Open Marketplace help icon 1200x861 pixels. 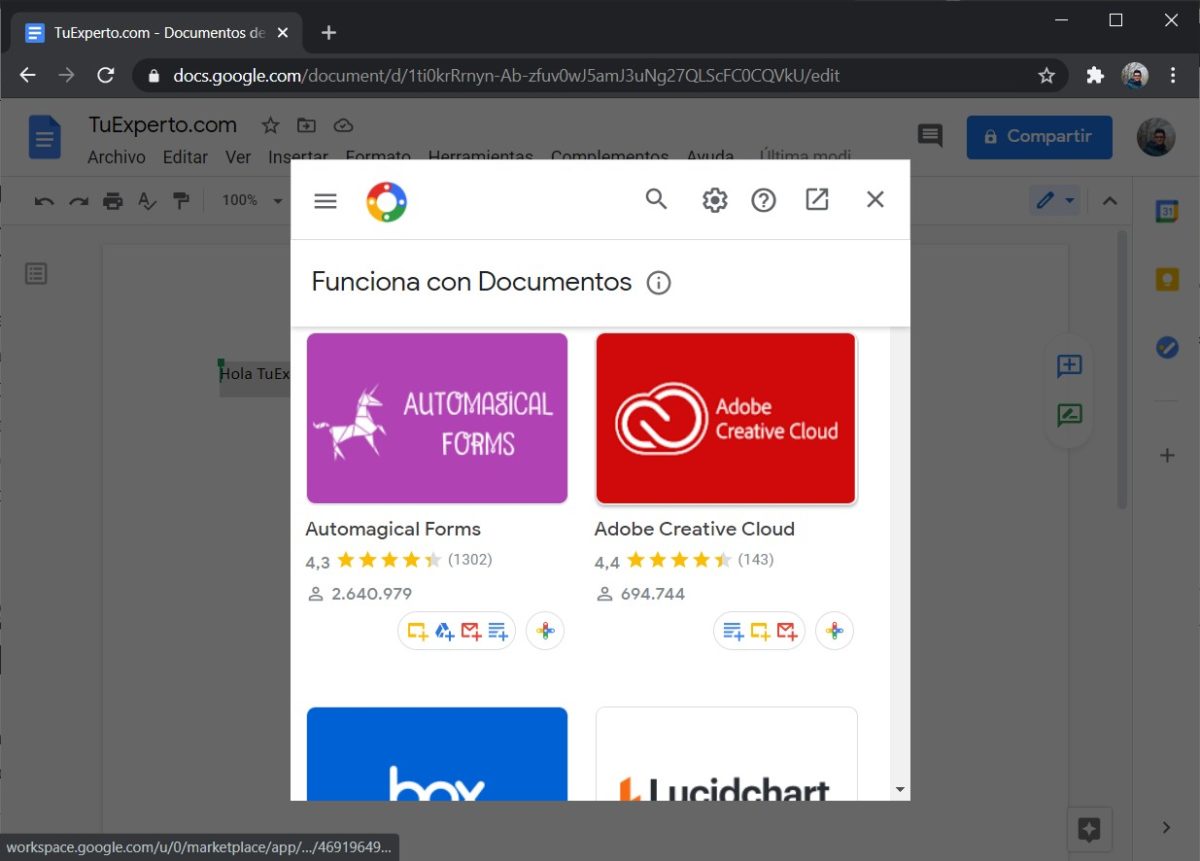point(764,200)
